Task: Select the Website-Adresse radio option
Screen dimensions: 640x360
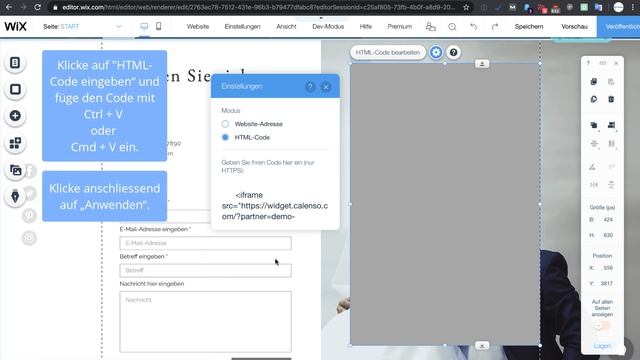Action: 225,124
